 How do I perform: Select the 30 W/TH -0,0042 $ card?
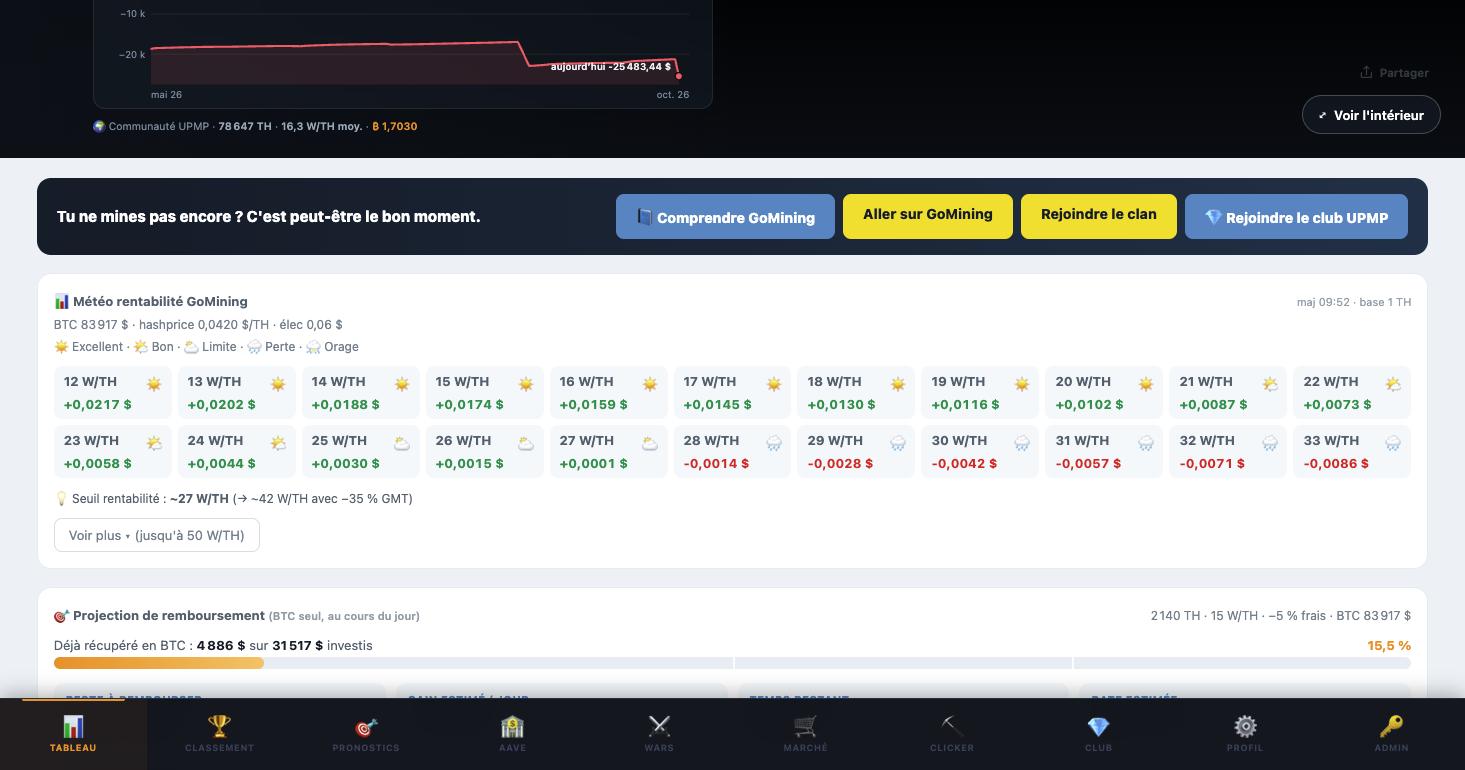tap(980, 452)
